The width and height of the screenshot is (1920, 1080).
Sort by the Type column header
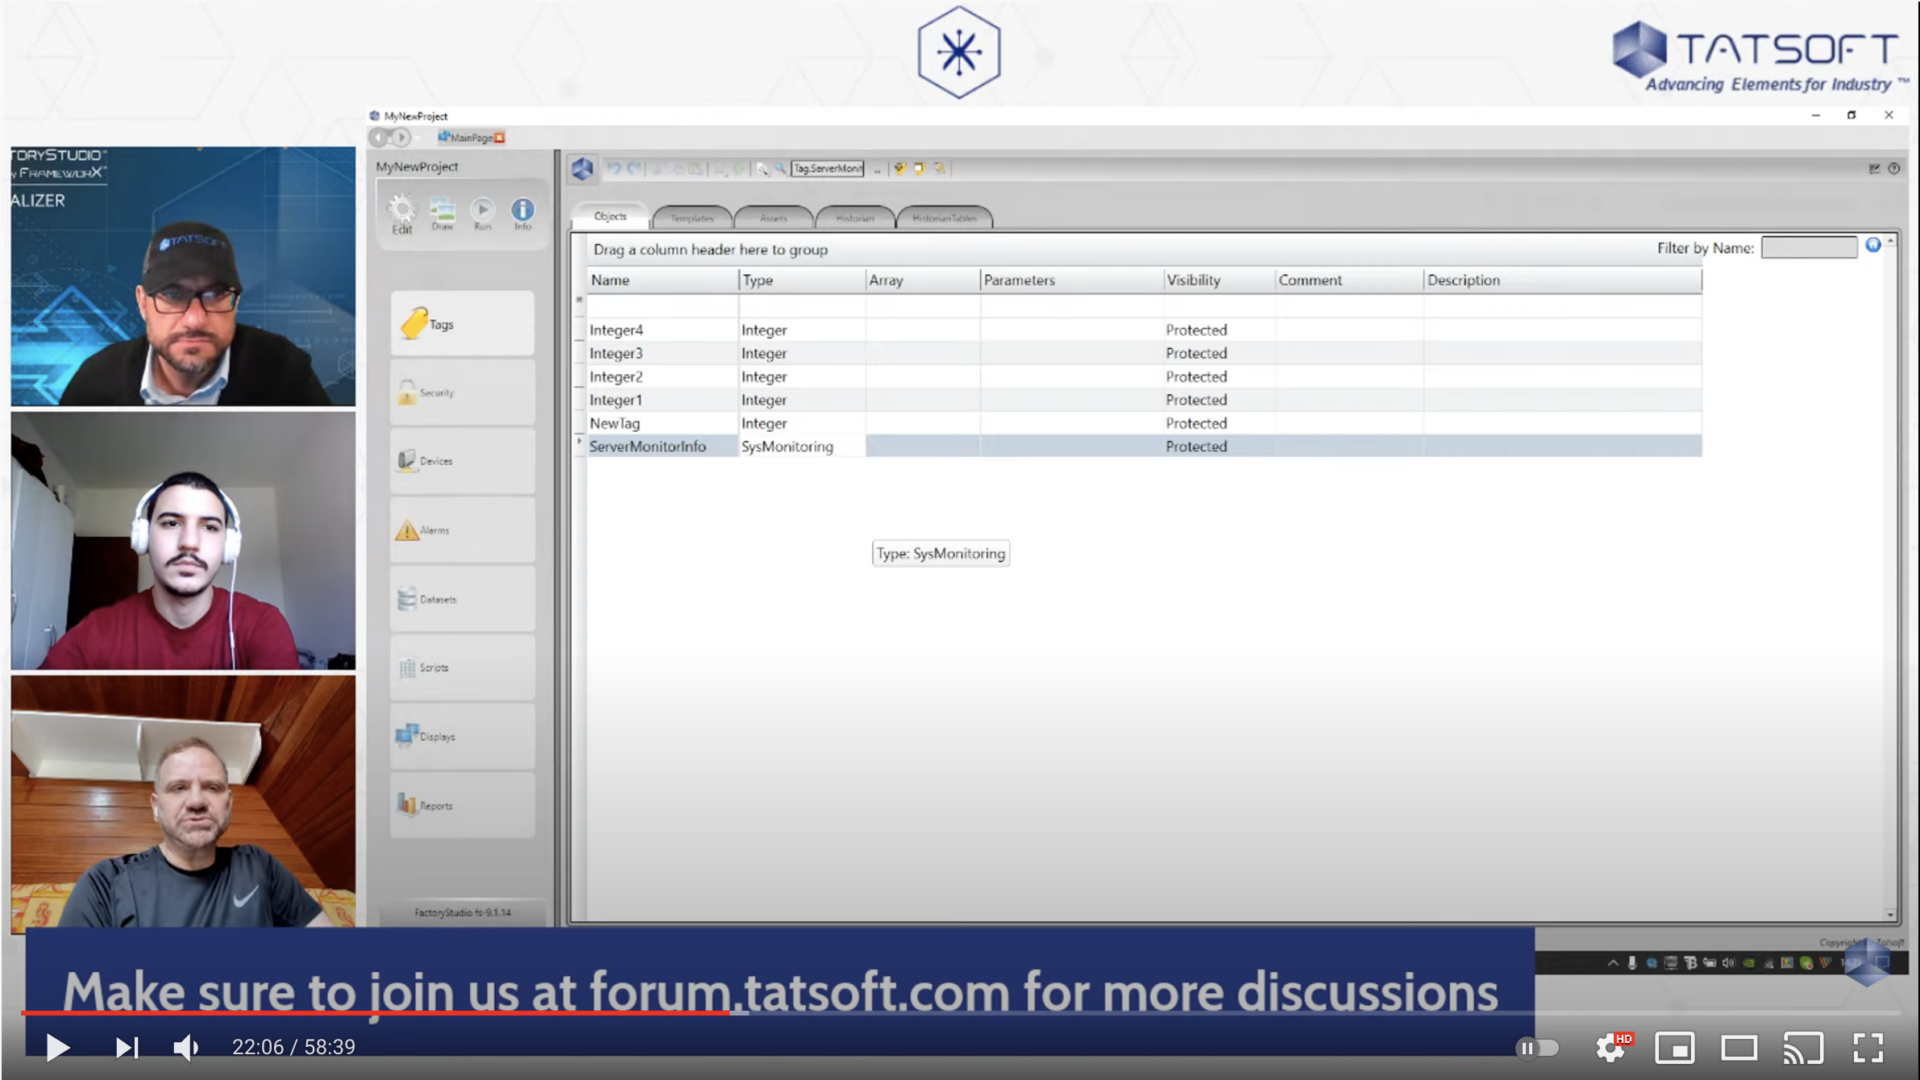coord(802,280)
